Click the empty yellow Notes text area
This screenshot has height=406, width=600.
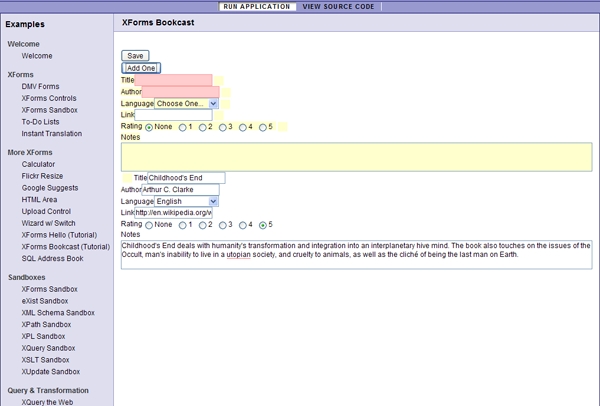click(356, 155)
